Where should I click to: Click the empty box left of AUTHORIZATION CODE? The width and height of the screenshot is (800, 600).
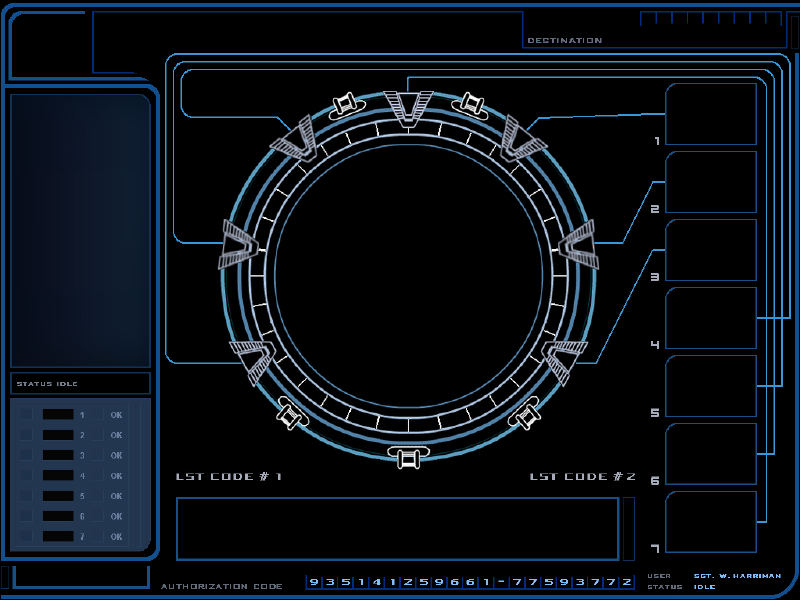(81, 577)
